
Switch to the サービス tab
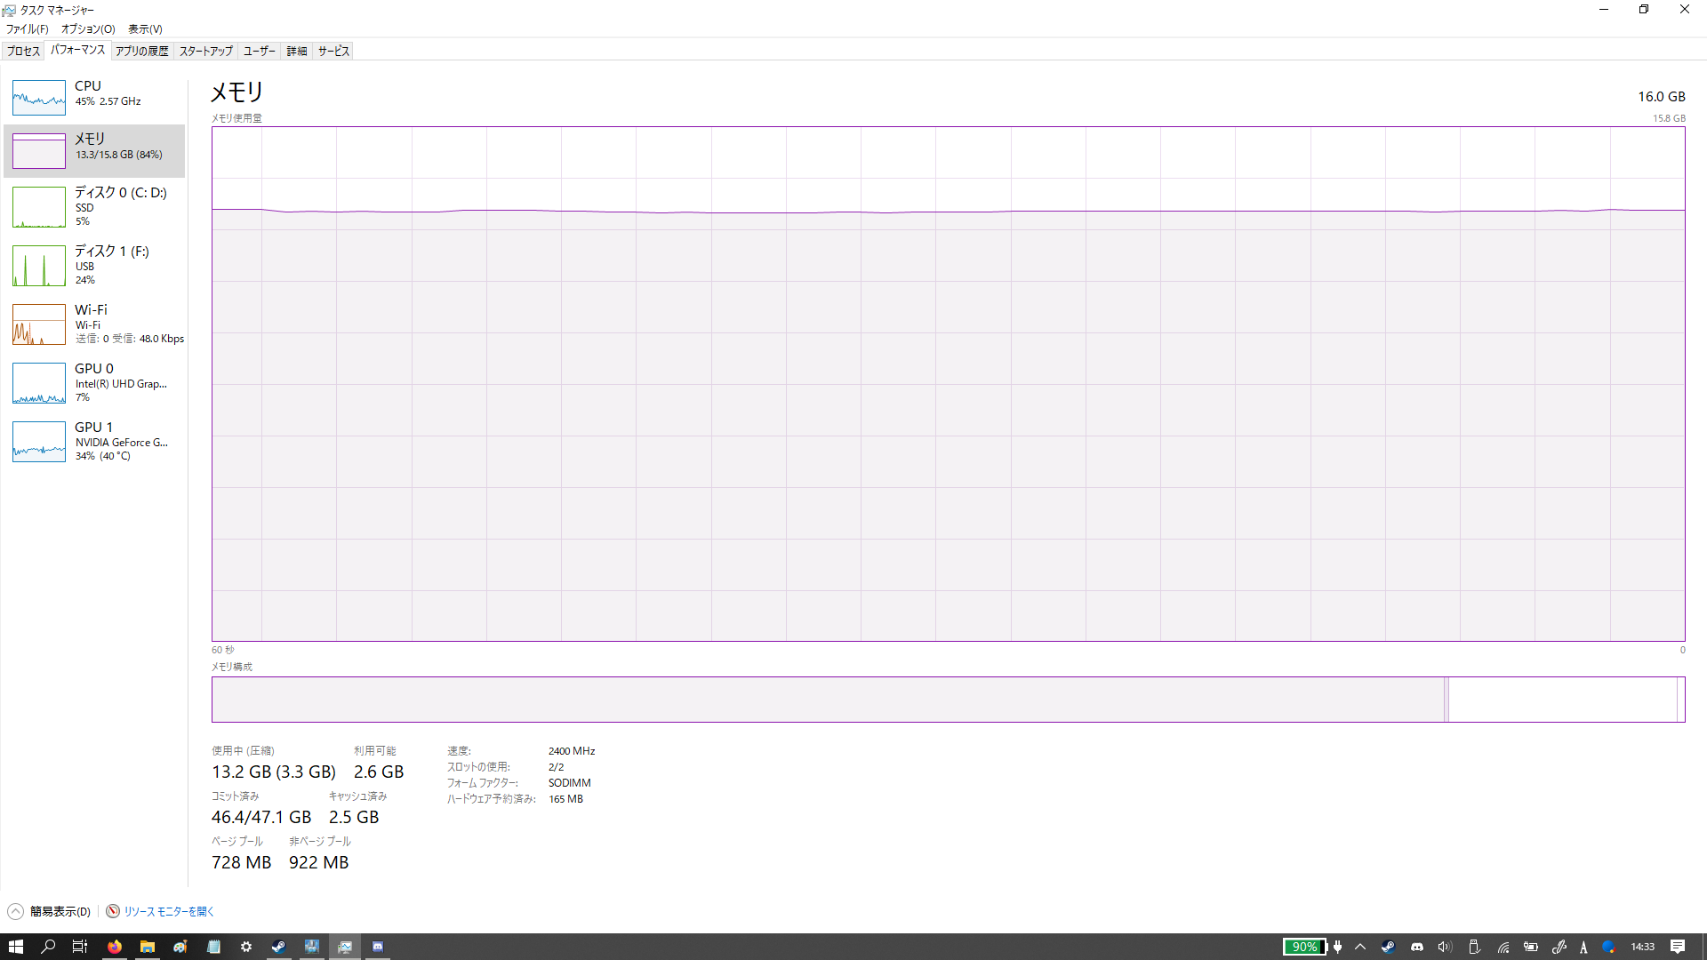[x=334, y=51]
